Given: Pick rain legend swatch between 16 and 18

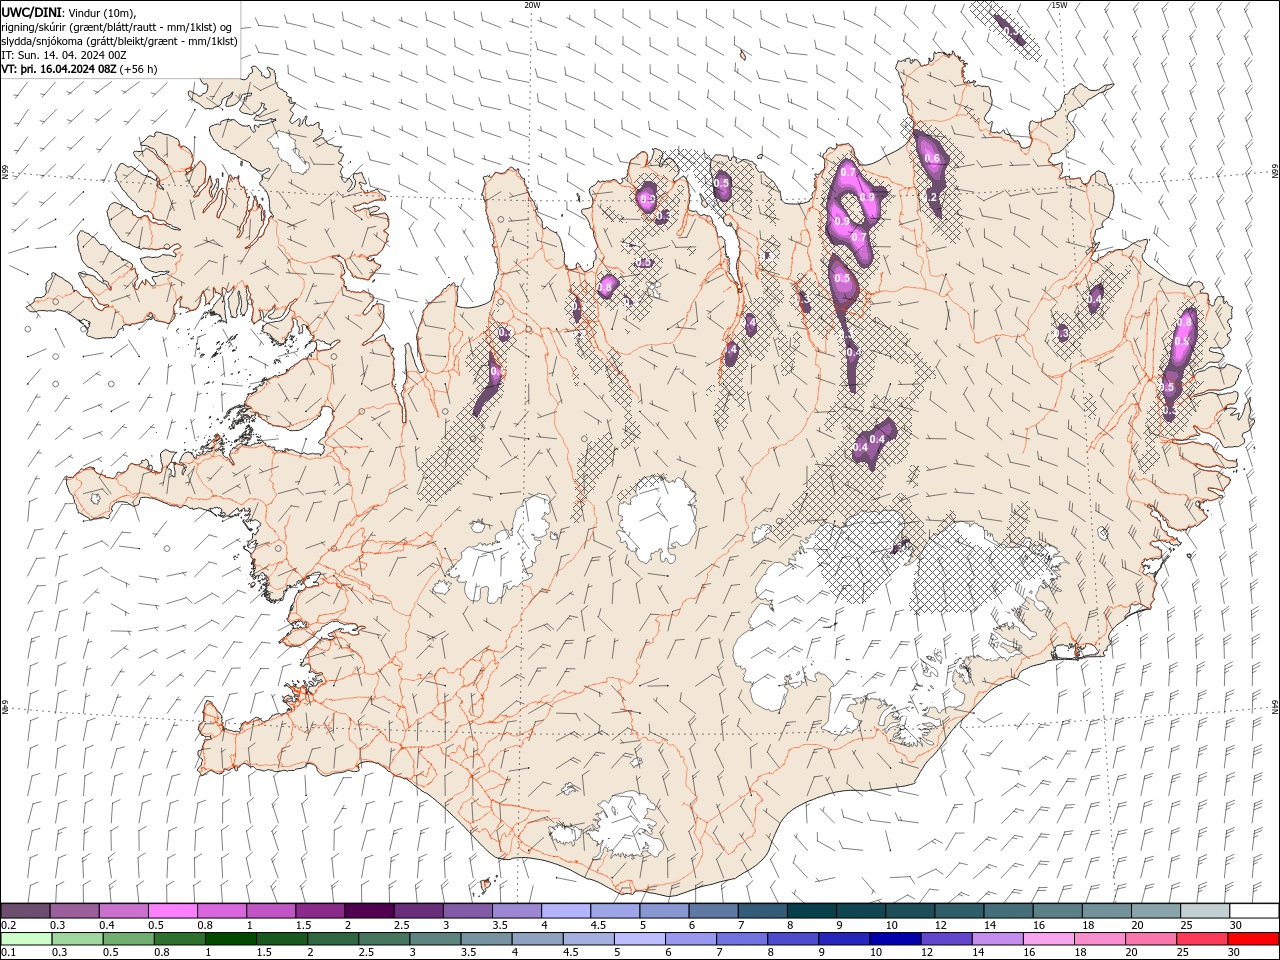Looking at the screenshot, I should tap(1048, 939).
